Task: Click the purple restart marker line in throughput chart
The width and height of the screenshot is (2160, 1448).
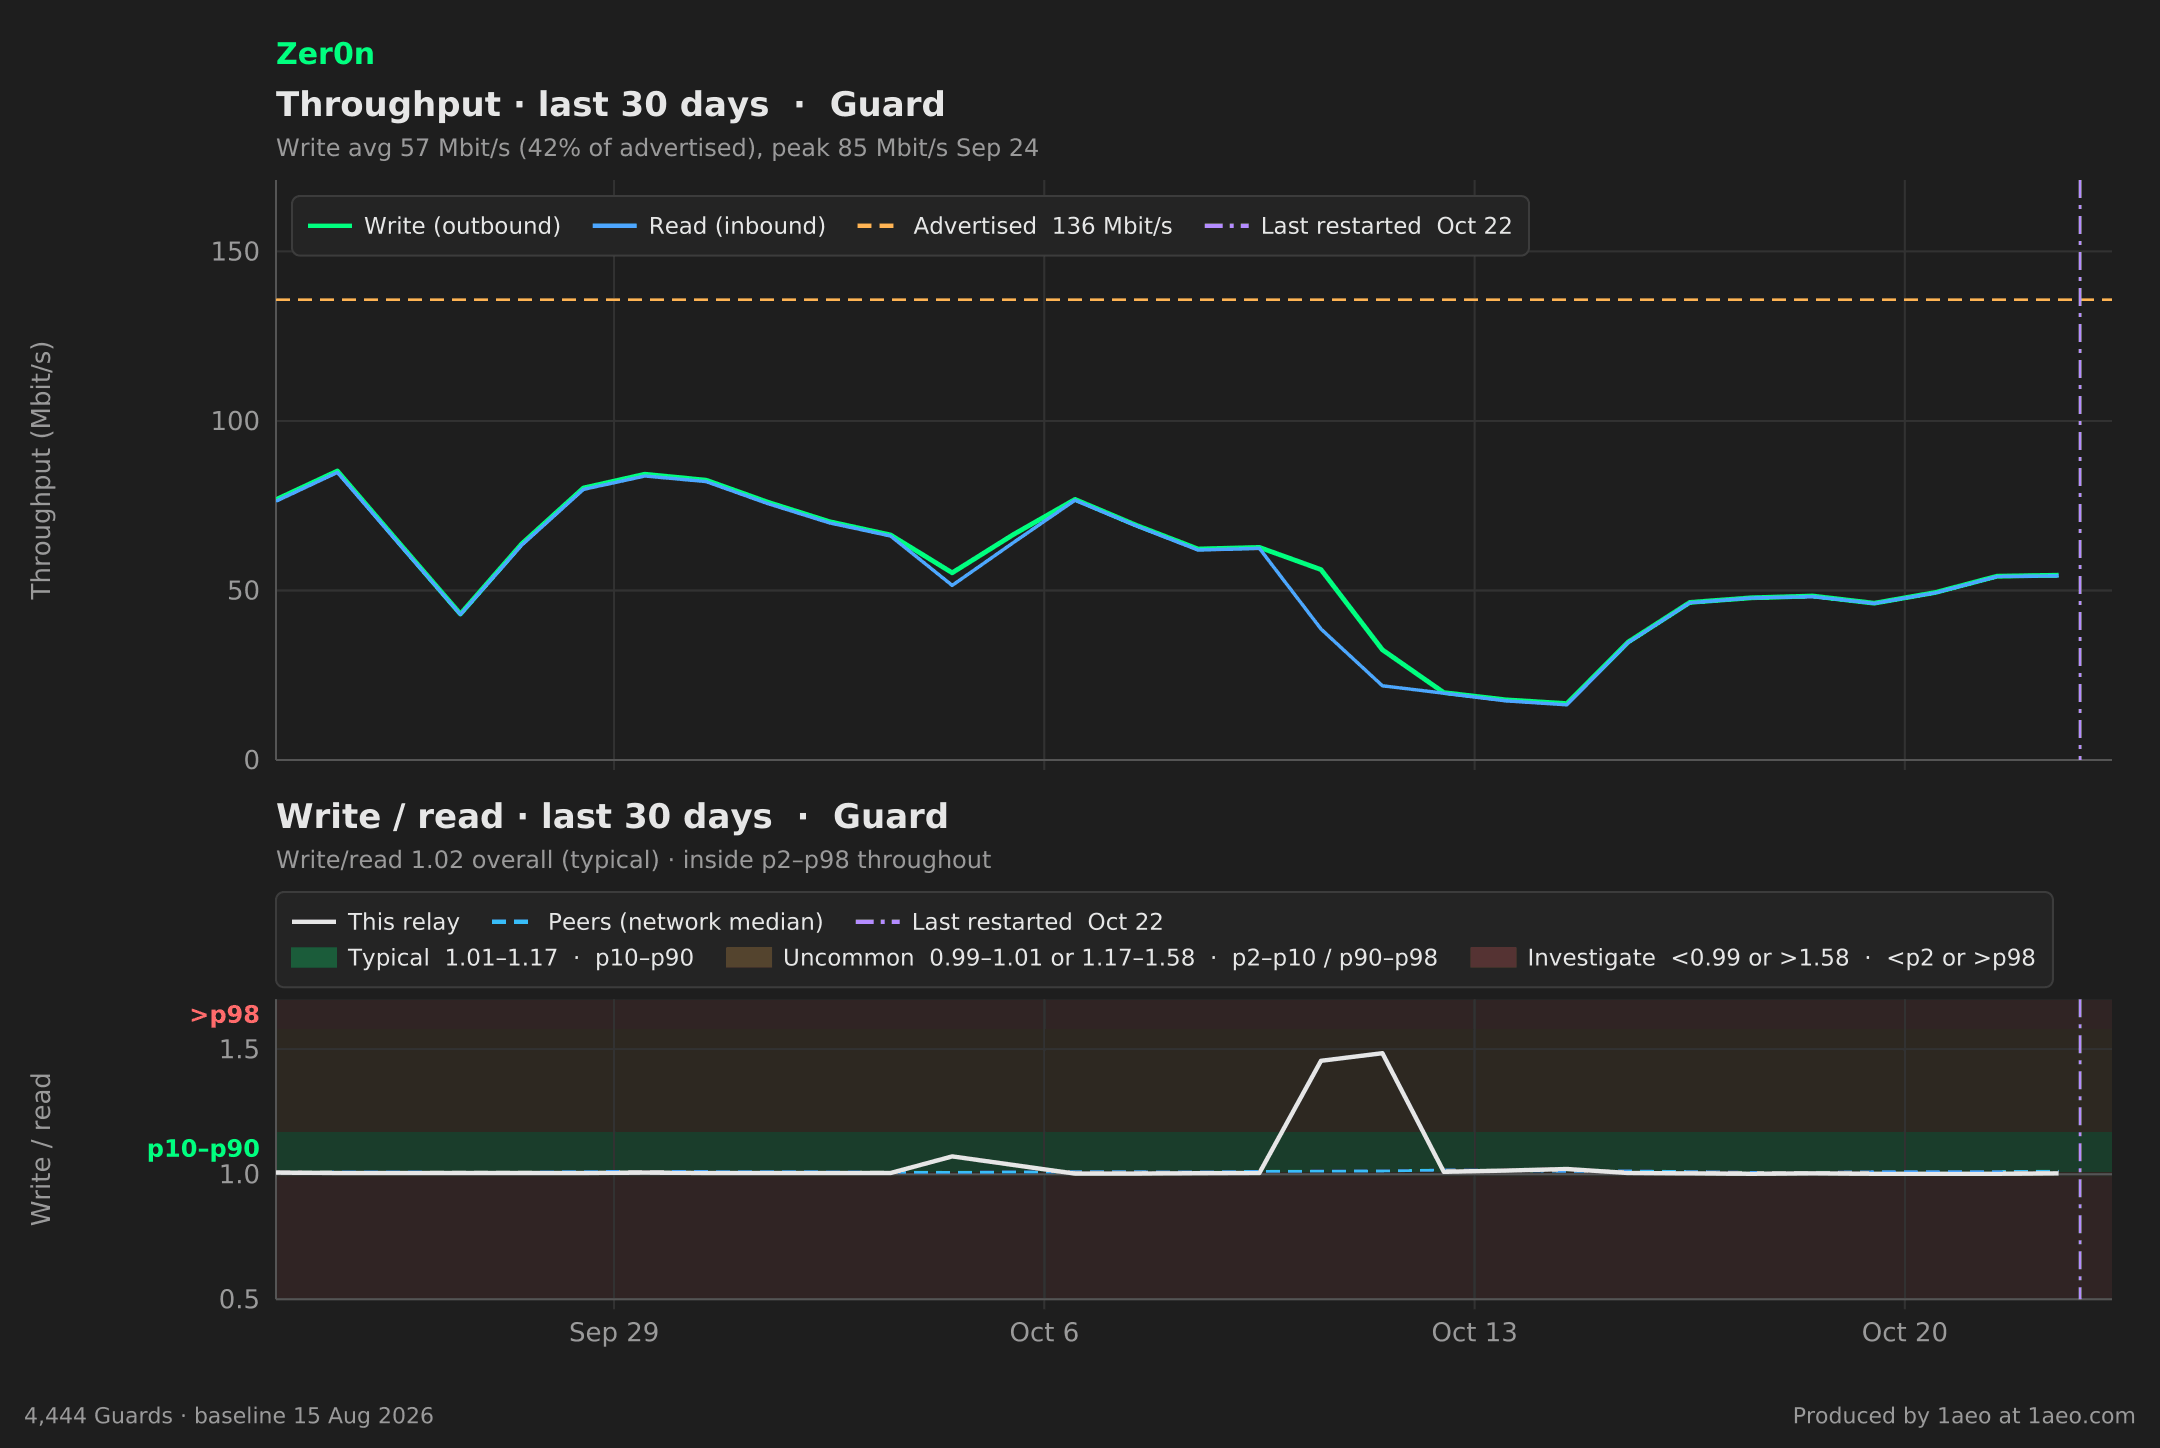Action: click(2080, 470)
